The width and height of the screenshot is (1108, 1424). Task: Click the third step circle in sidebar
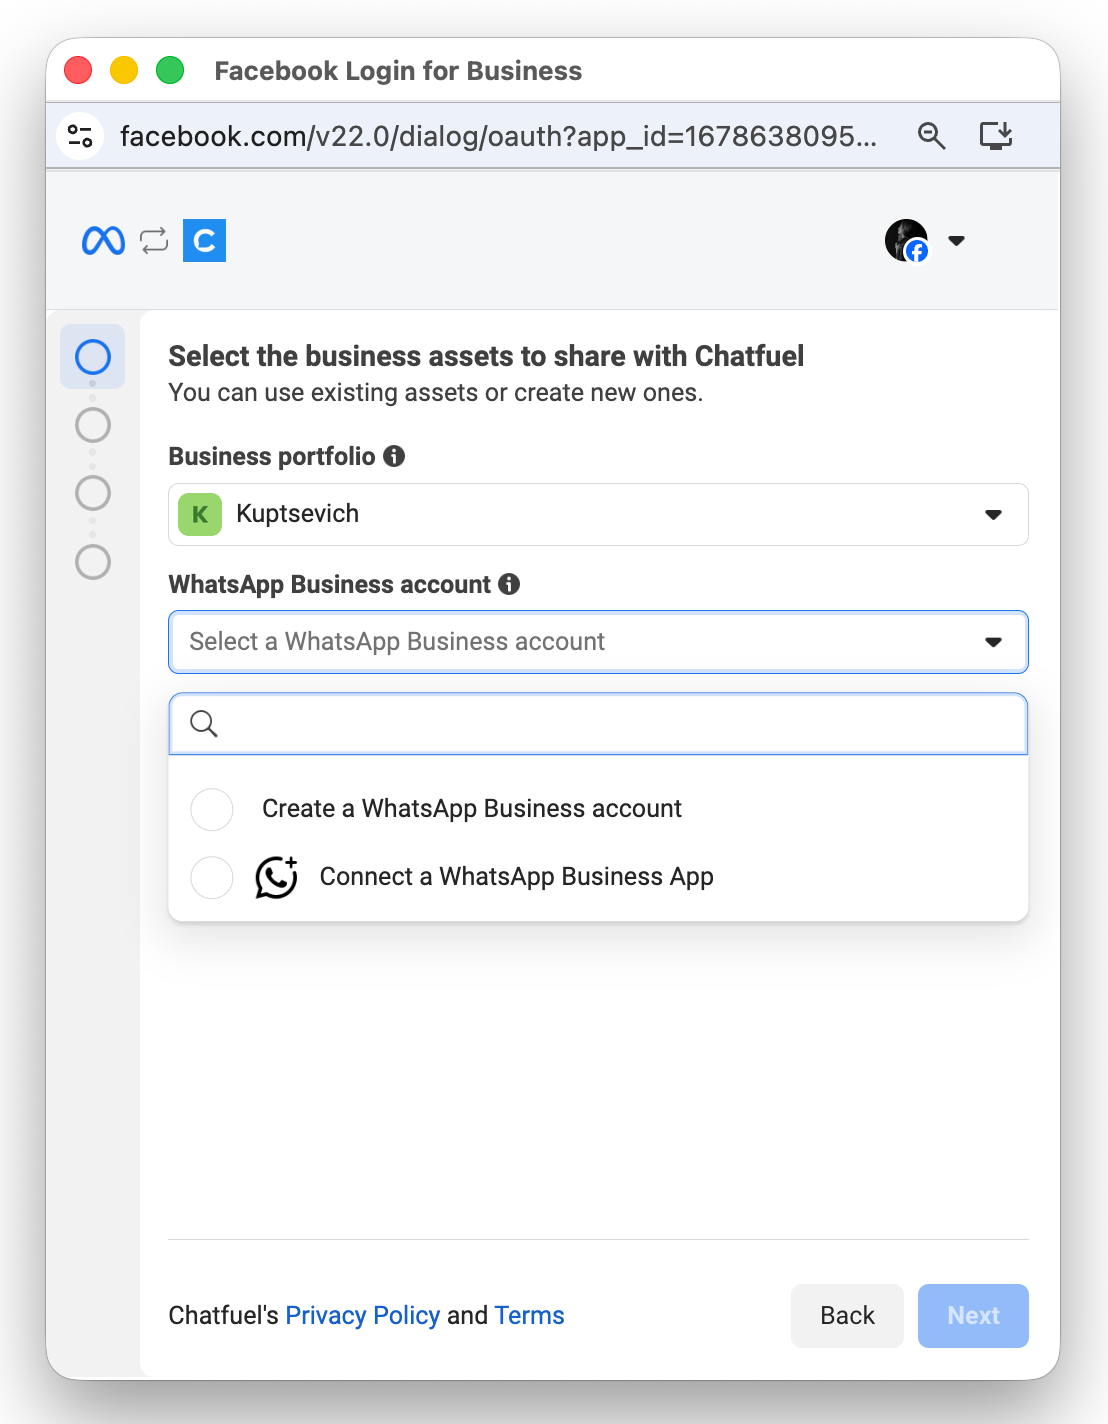coord(93,493)
